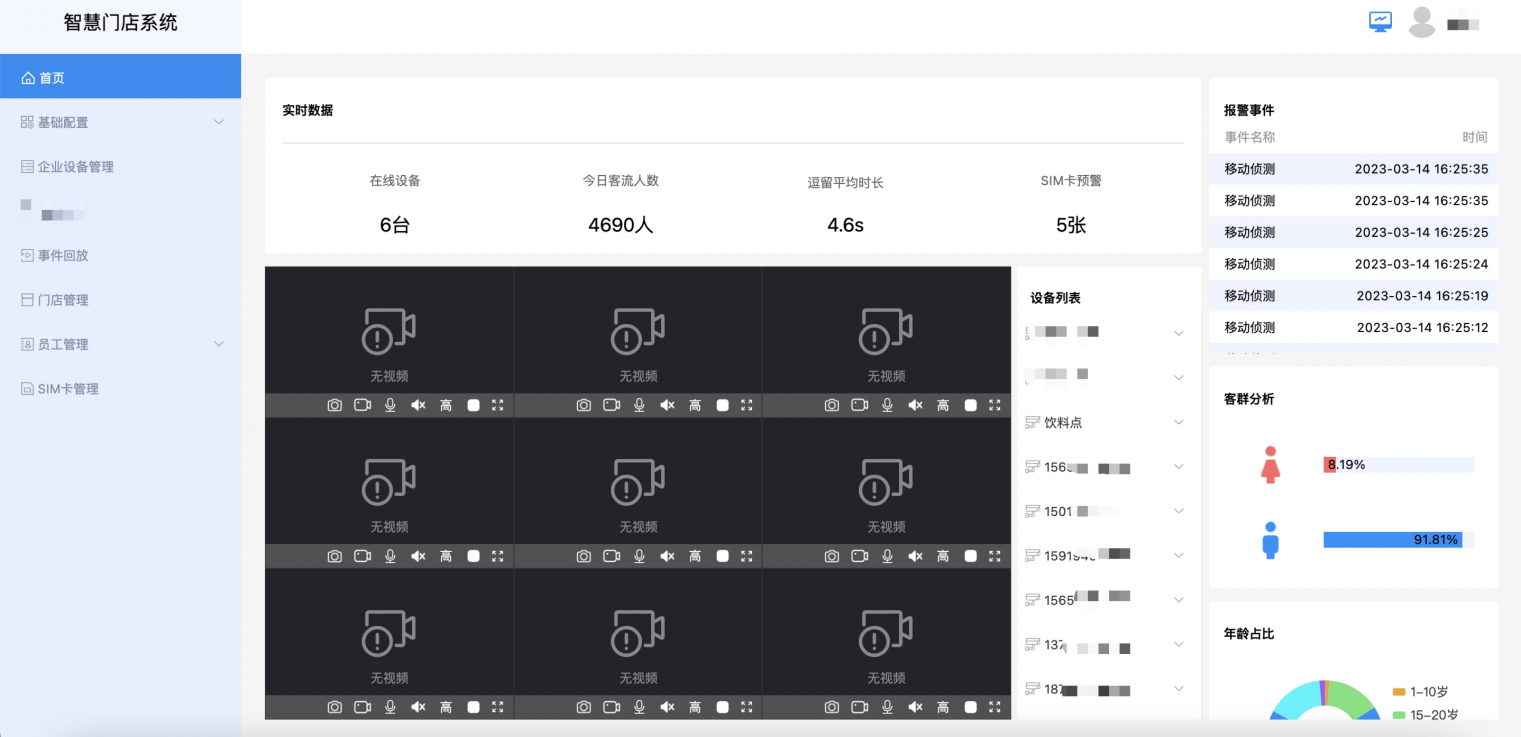Click alarm event at 2023-03-14 16:25:25
Screen dimensions: 1521x737
coord(1354,232)
